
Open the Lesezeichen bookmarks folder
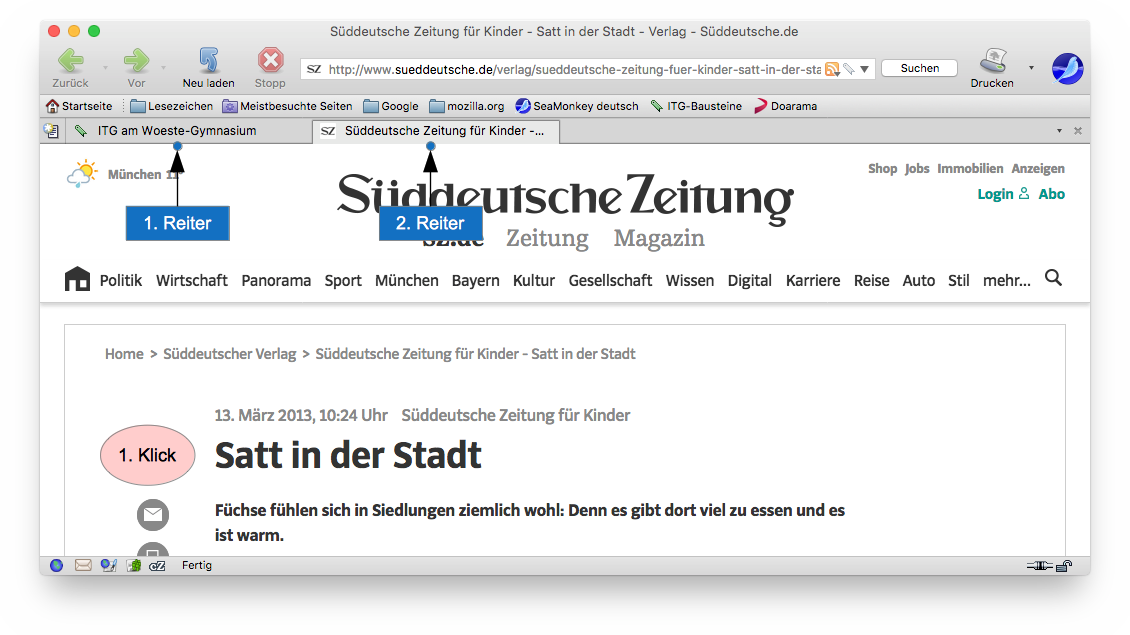click(x=172, y=106)
